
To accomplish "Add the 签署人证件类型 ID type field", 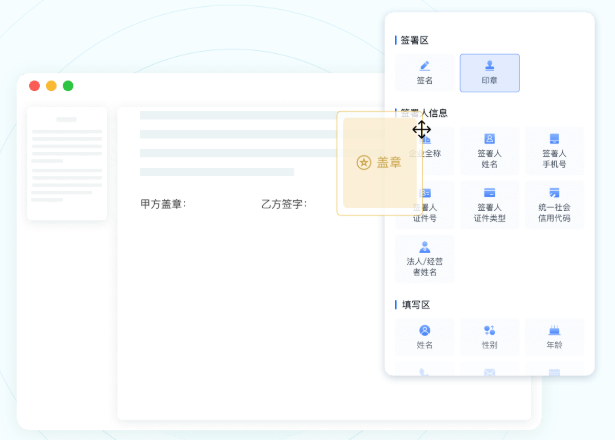I will coord(489,205).
